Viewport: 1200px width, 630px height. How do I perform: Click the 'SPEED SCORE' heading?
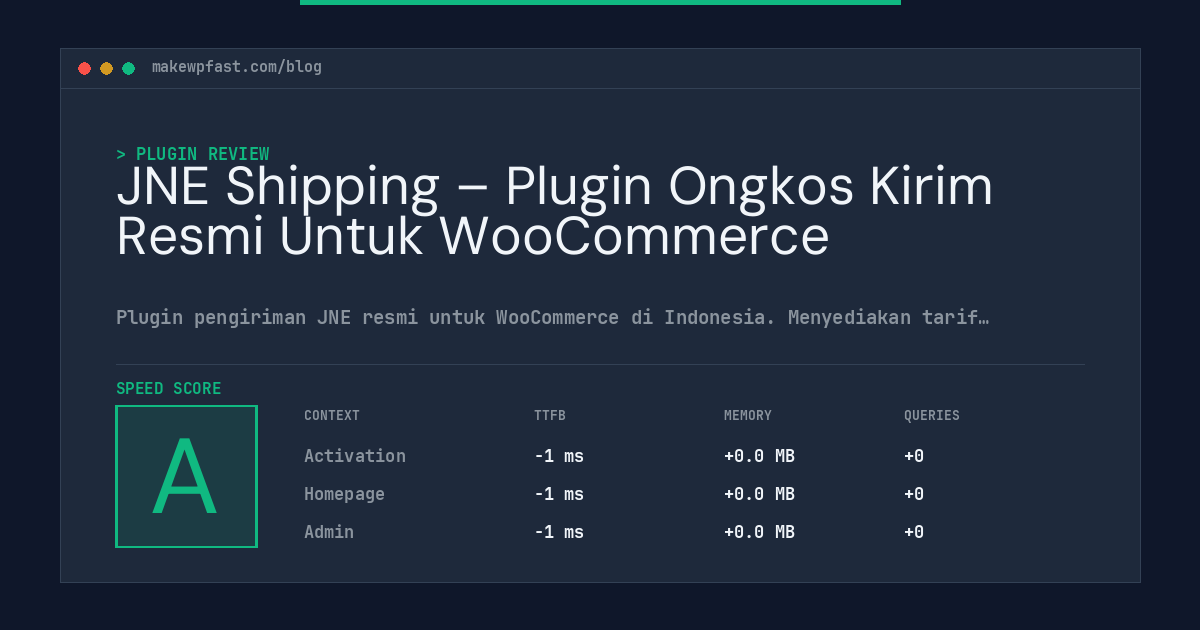(169, 389)
